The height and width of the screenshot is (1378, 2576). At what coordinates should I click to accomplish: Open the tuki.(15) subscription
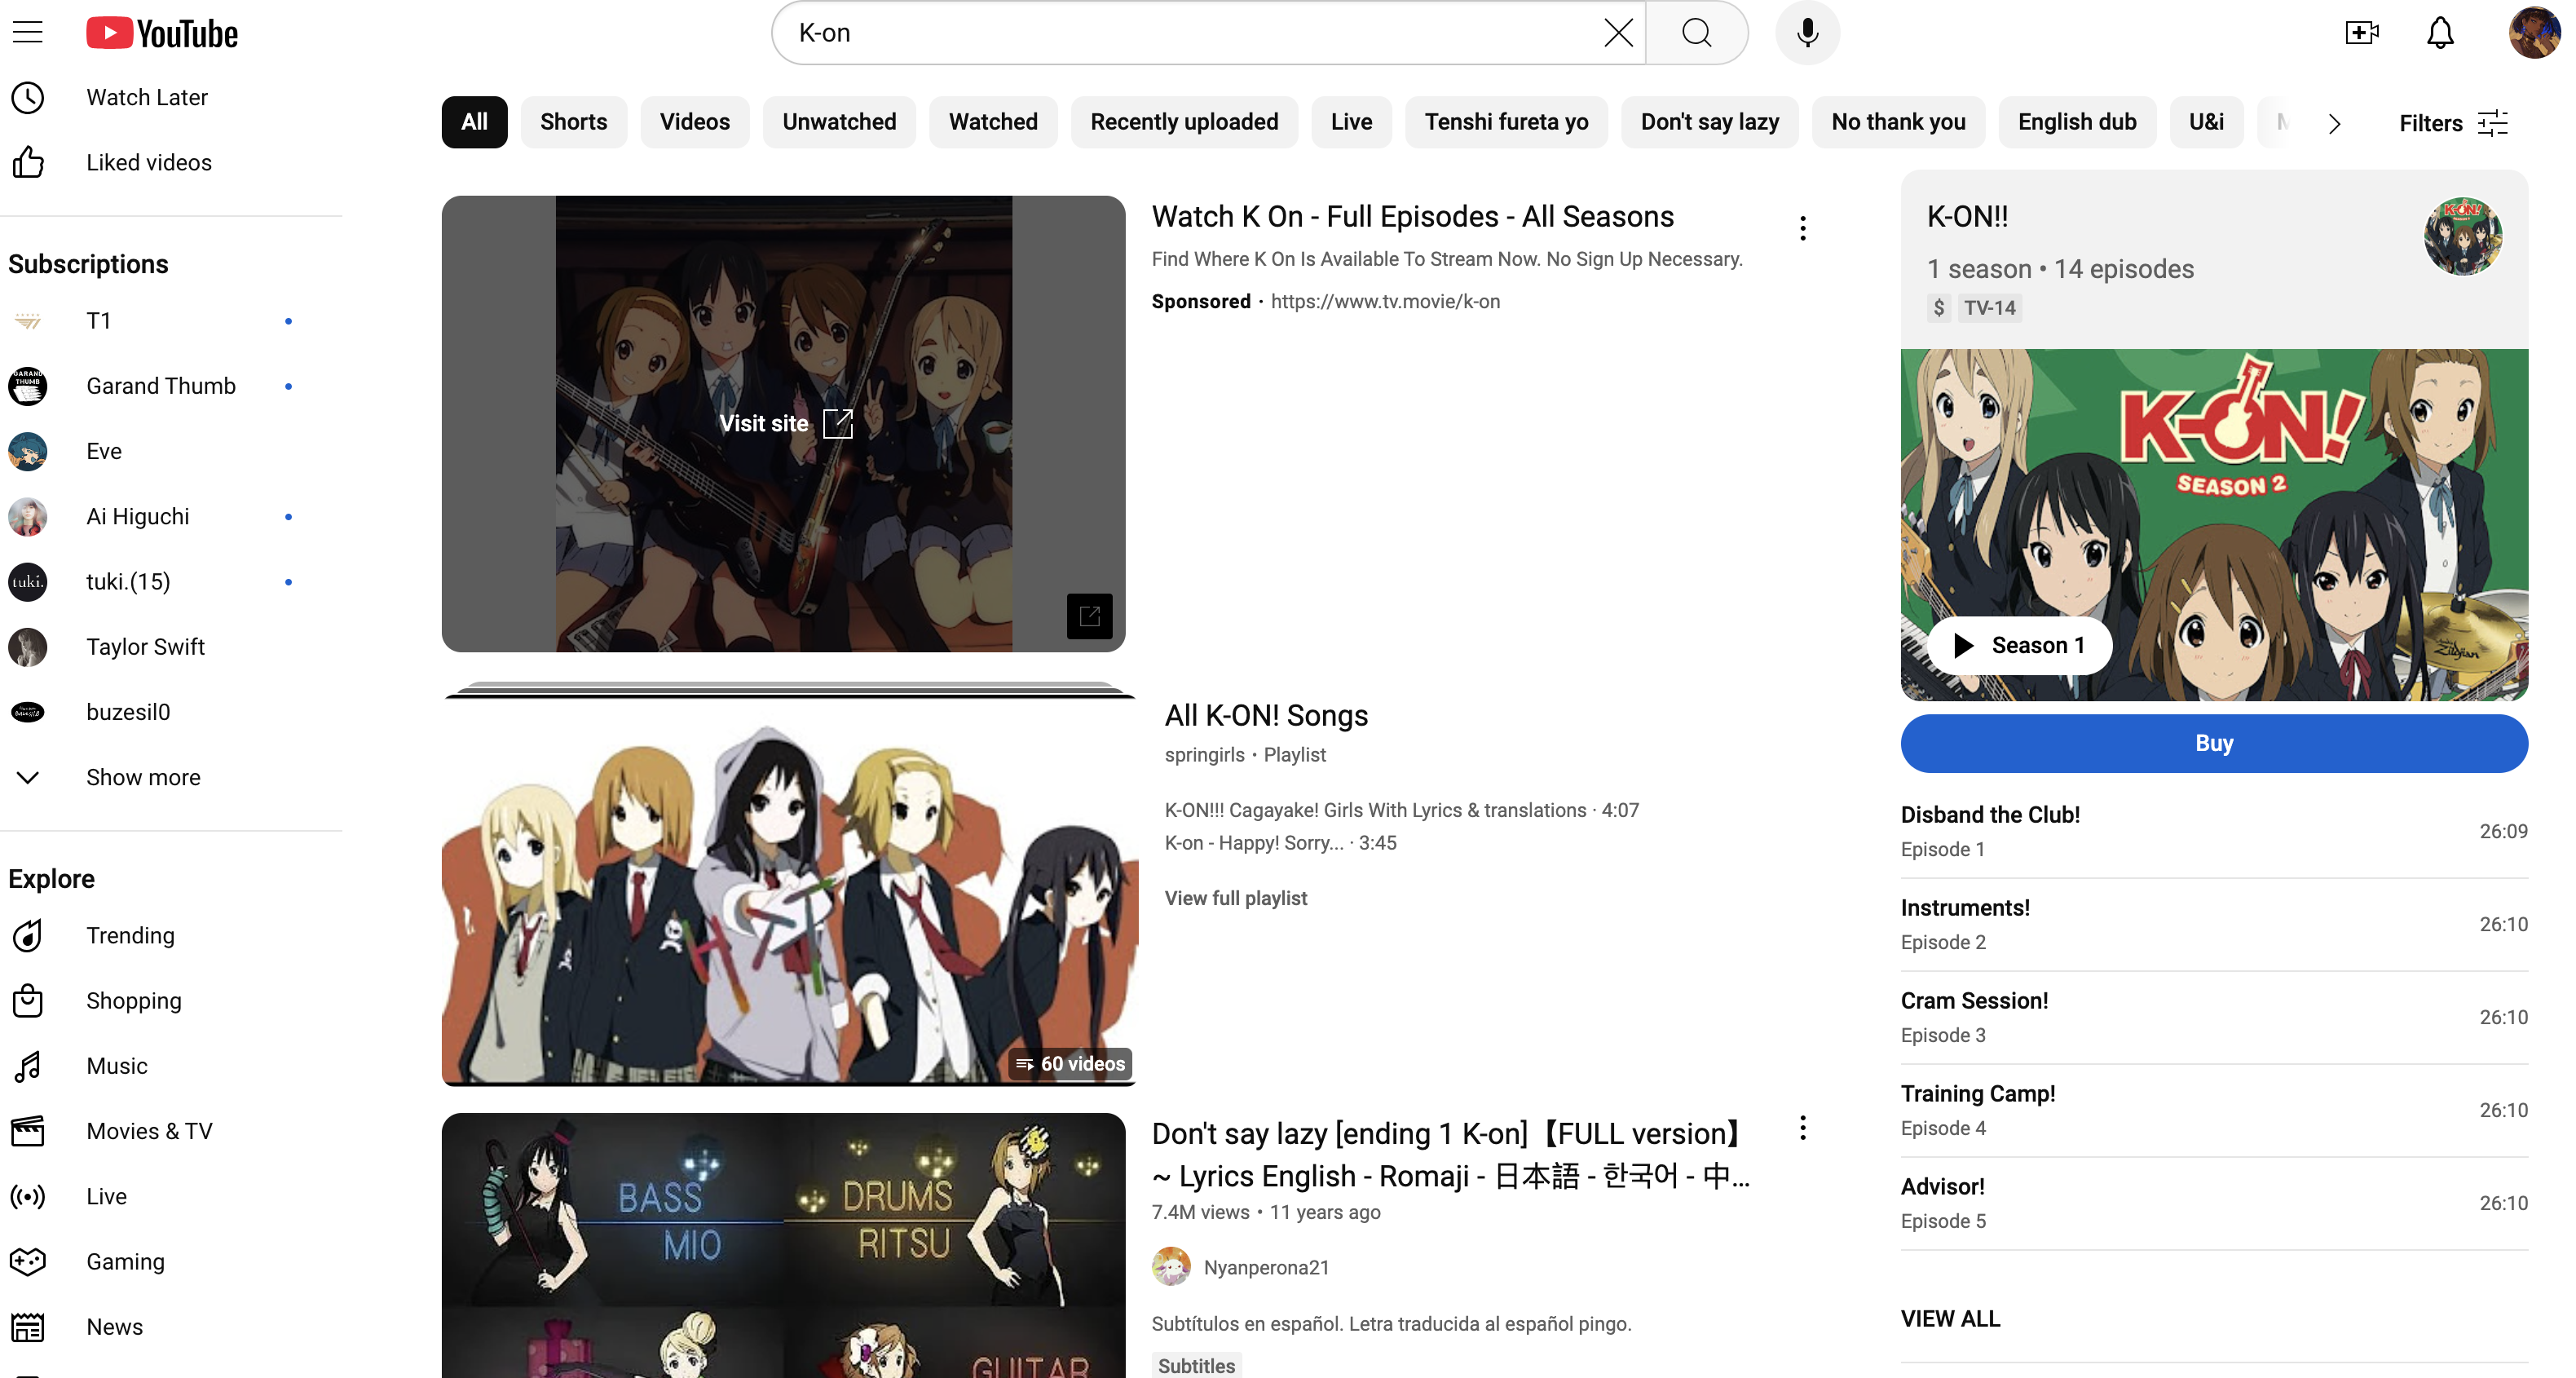pos(171,581)
